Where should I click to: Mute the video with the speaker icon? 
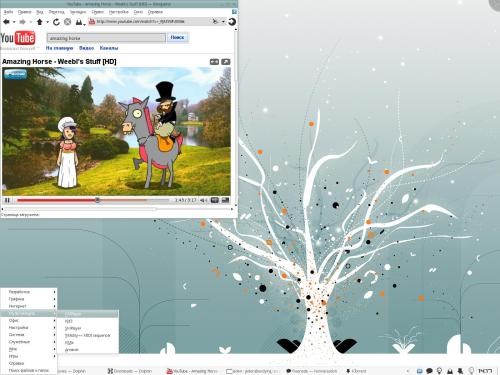click(203, 200)
